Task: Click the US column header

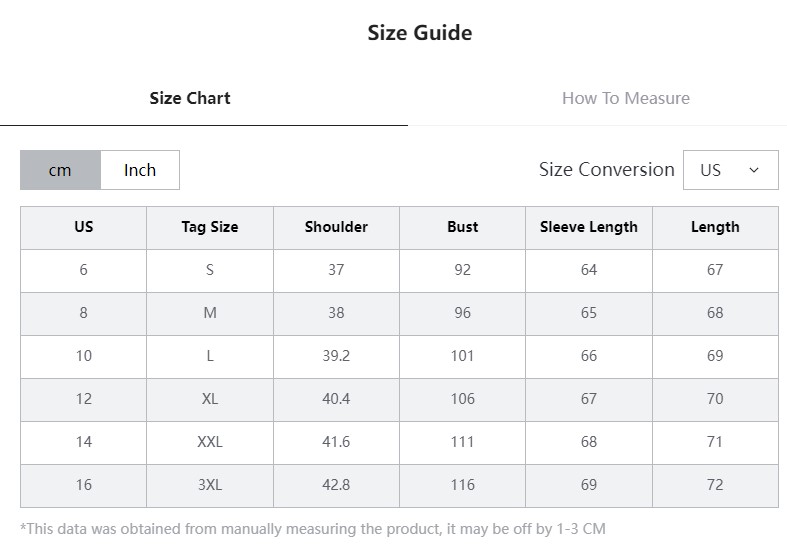Action: pyautogui.click(x=83, y=227)
